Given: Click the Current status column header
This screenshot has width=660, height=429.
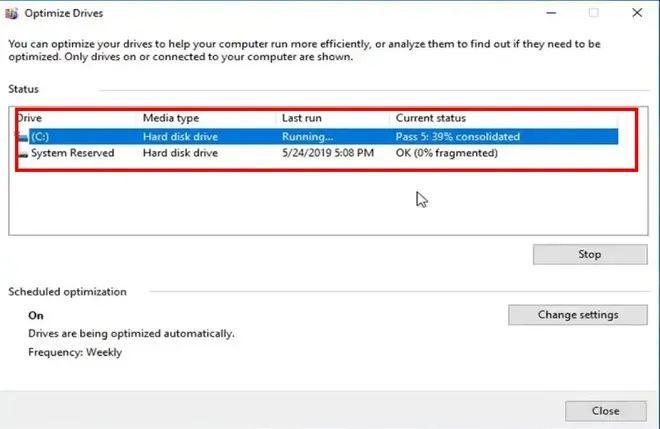Looking at the screenshot, I should (430, 118).
